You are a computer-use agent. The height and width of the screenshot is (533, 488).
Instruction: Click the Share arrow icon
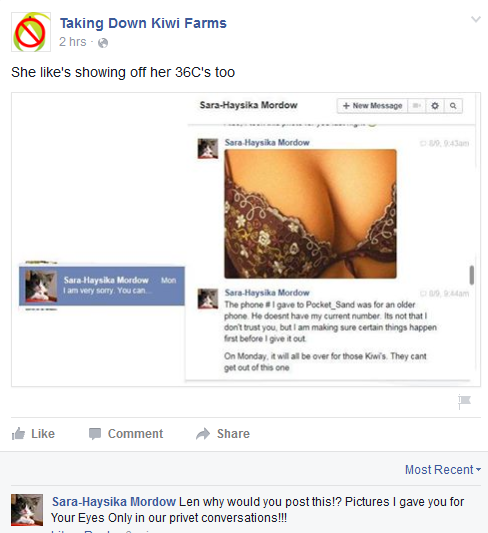tap(203, 434)
